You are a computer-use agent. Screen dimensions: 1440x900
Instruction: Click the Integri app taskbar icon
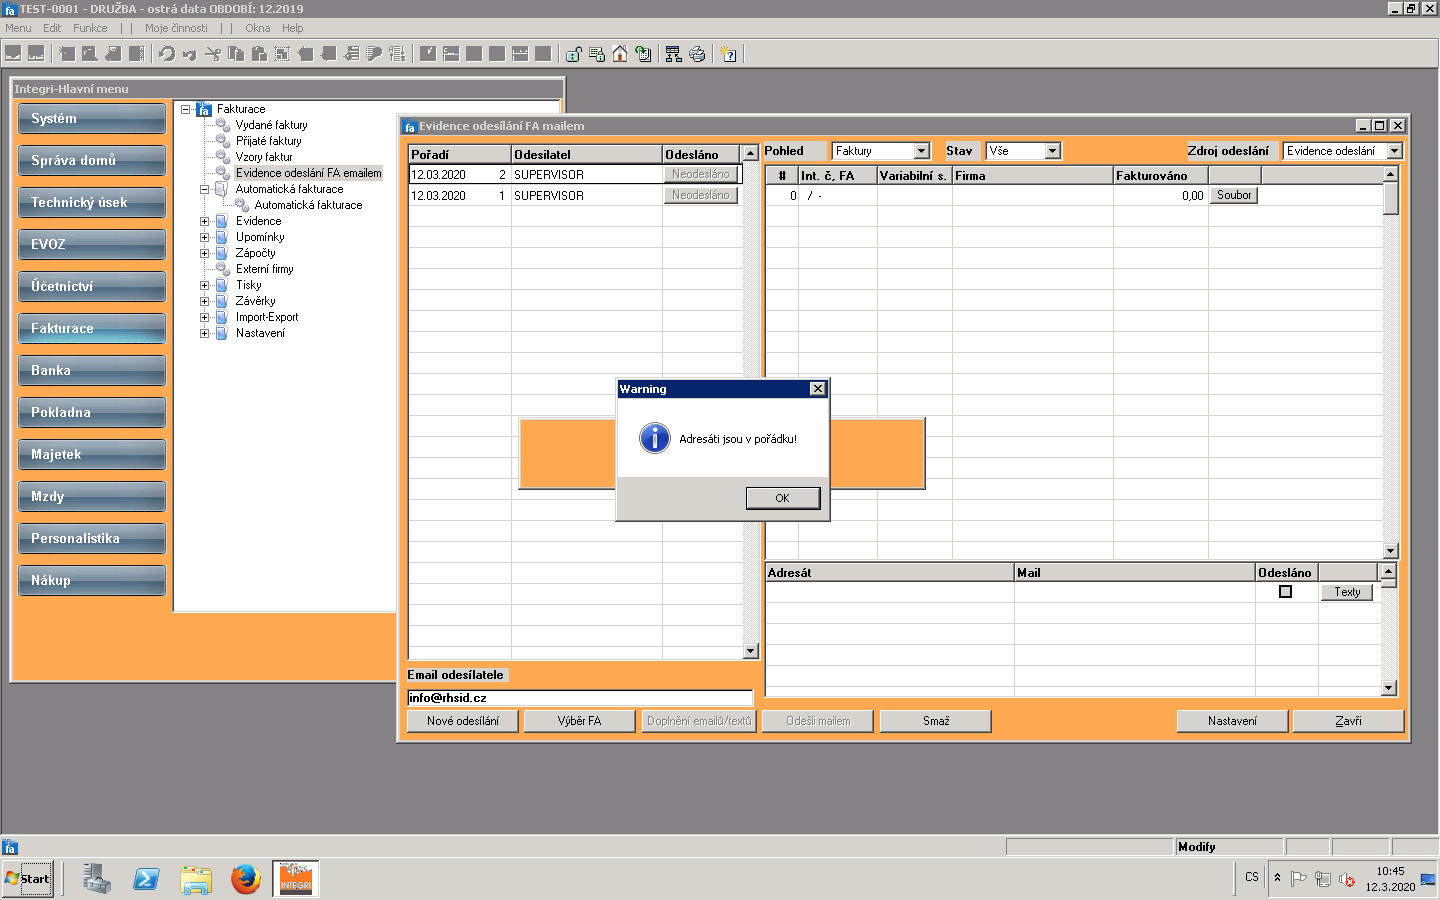pos(296,879)
